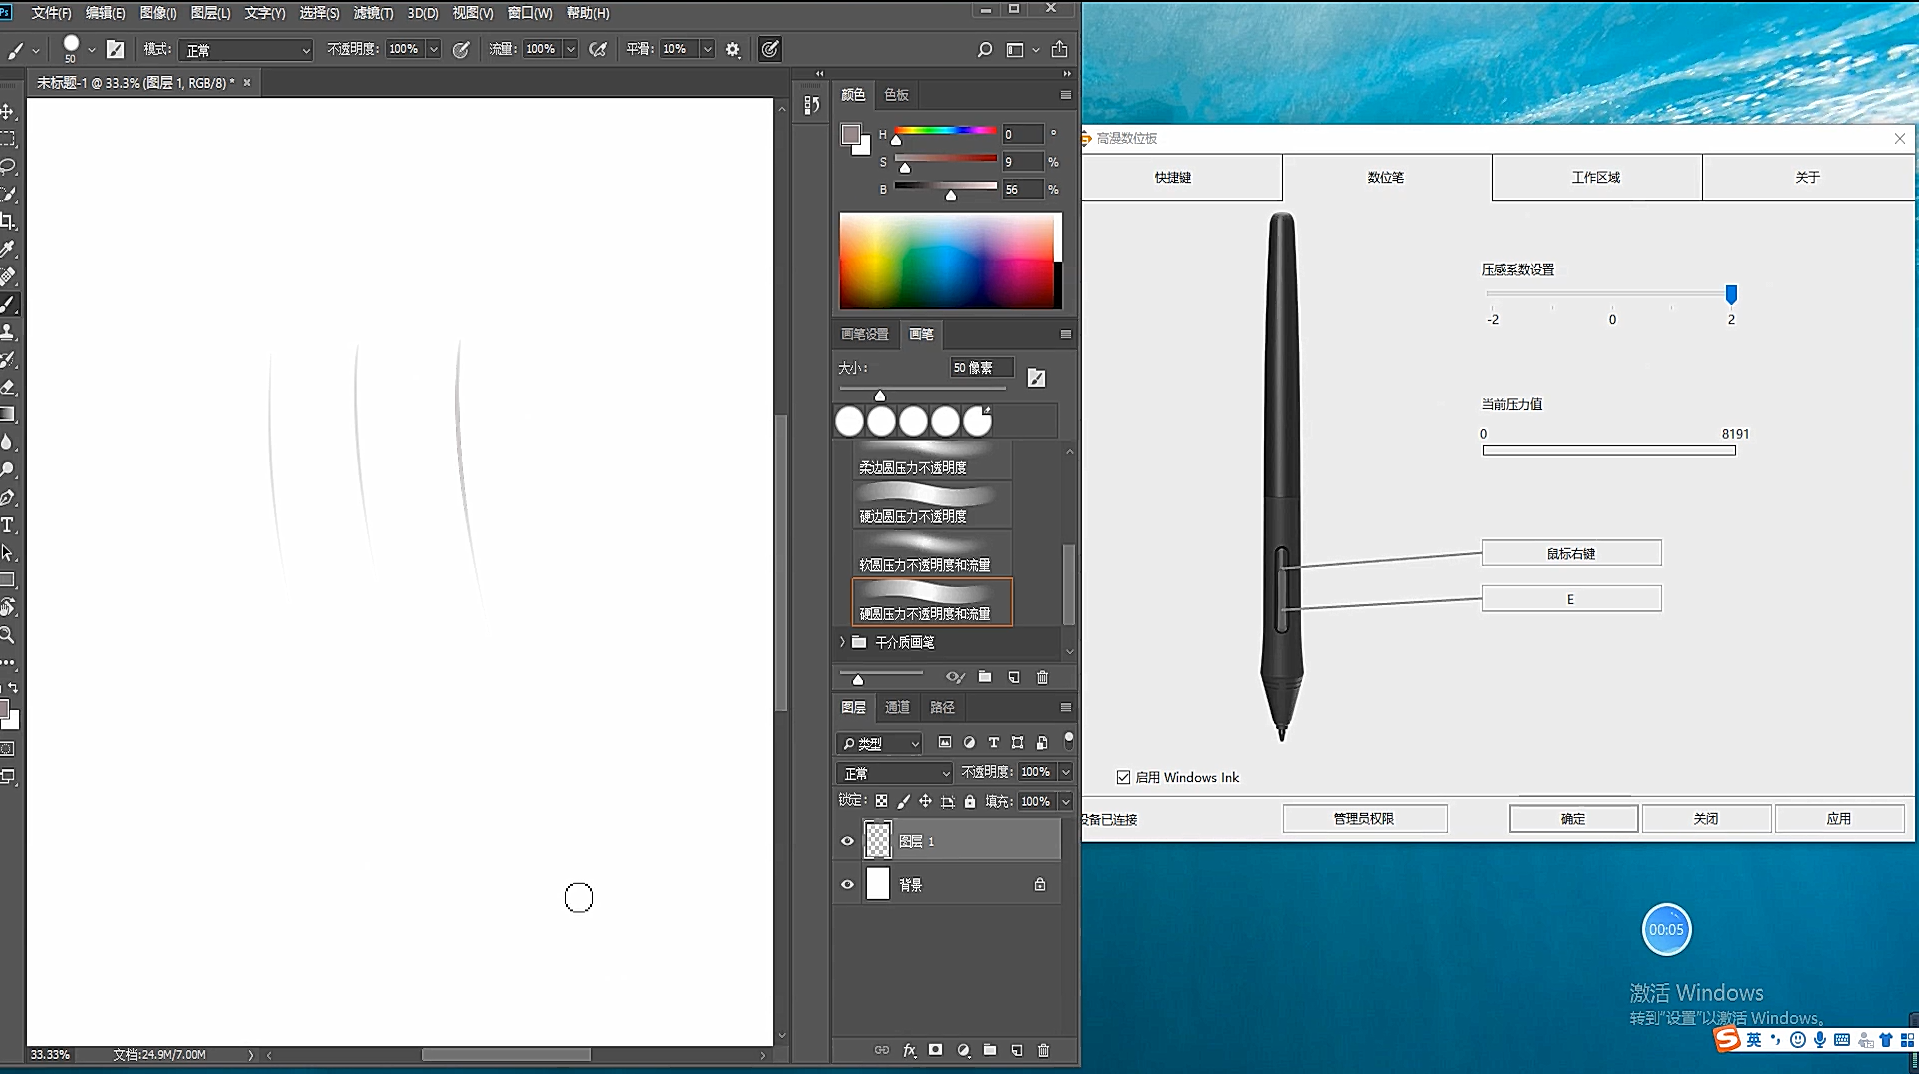Toggle brush settings panel icon in options bar
This screenshot has width=1919, height=1074.
[115, 49]
